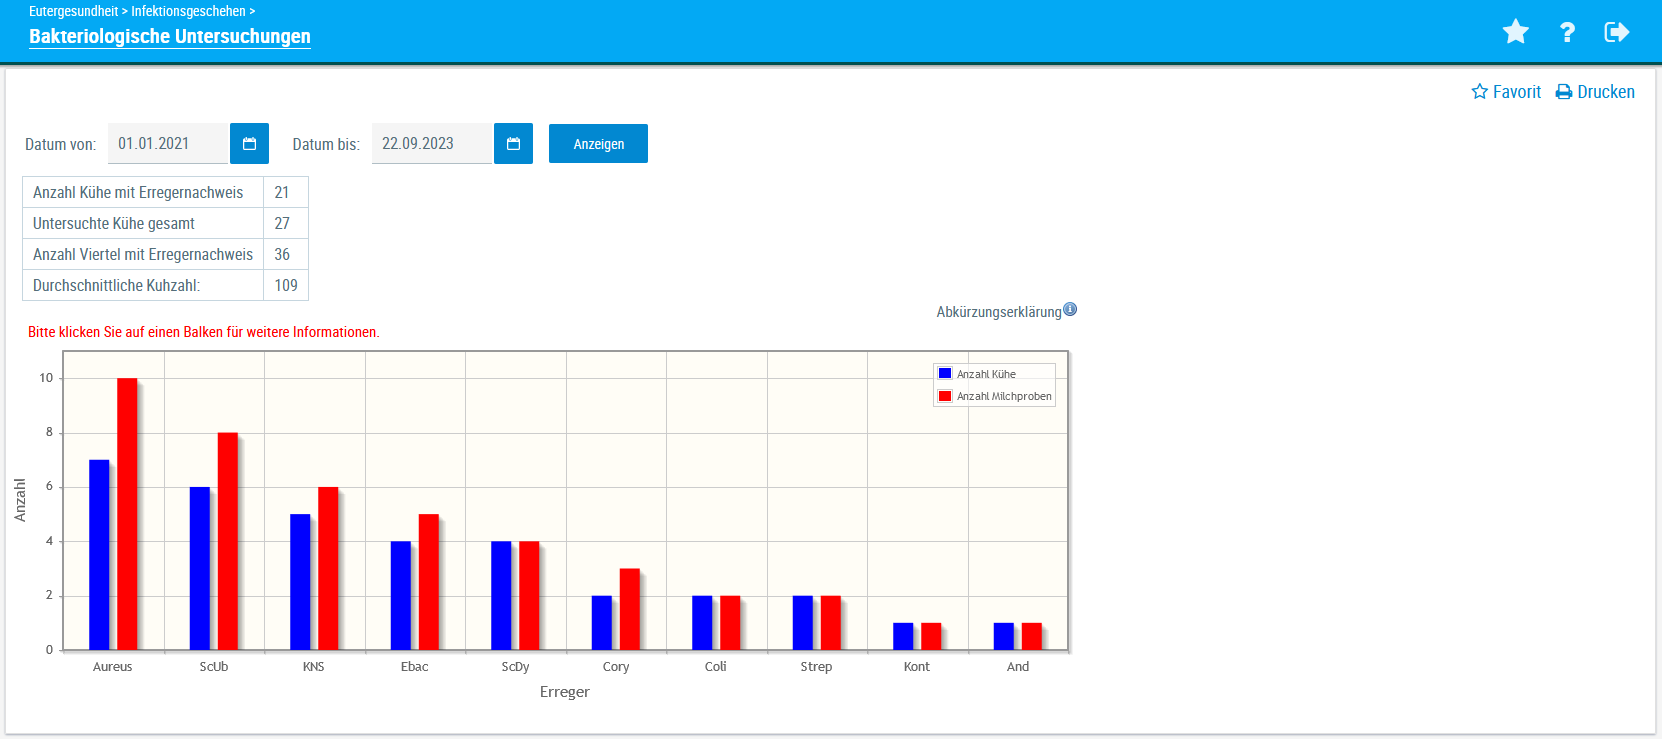Click the star favorites icon in header
The height and width of the screenshot is (739, 1662).
click(1515, 32)
